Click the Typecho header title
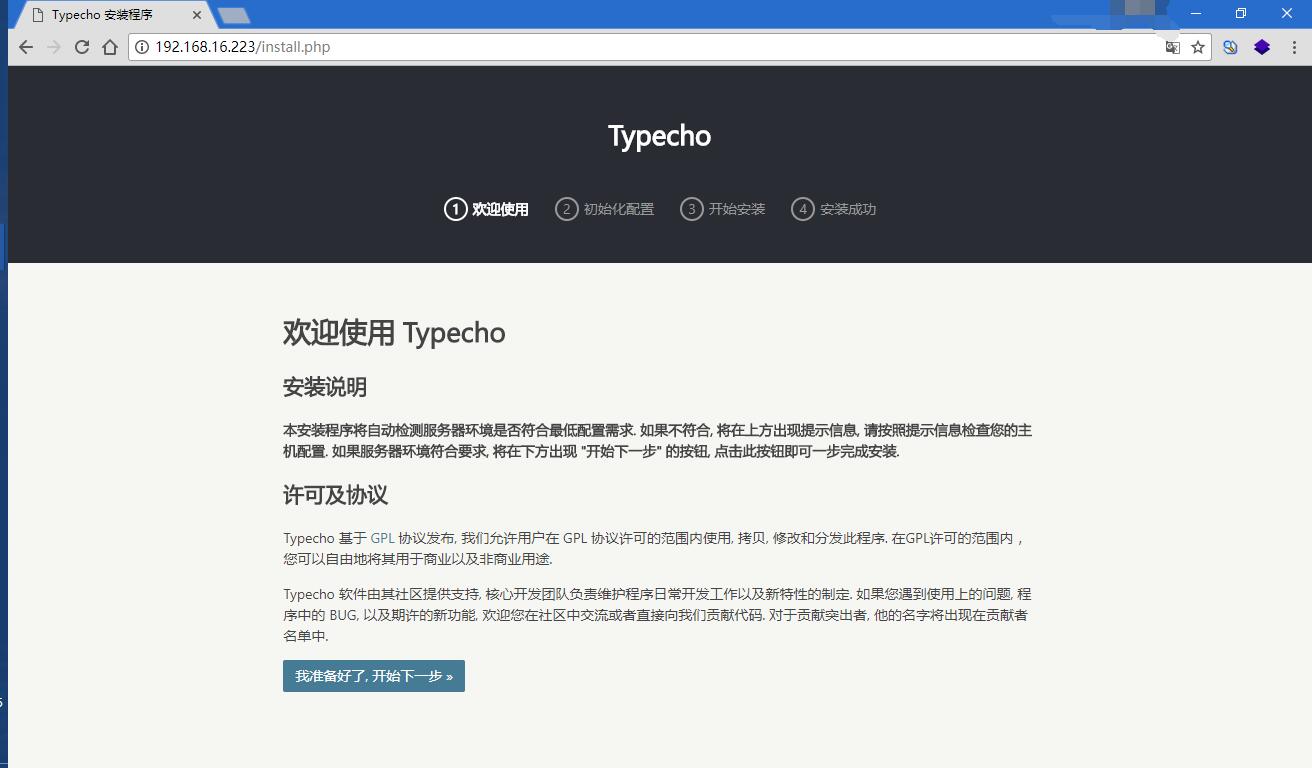This screenshot has height=768, width=1312. point(660,136)
